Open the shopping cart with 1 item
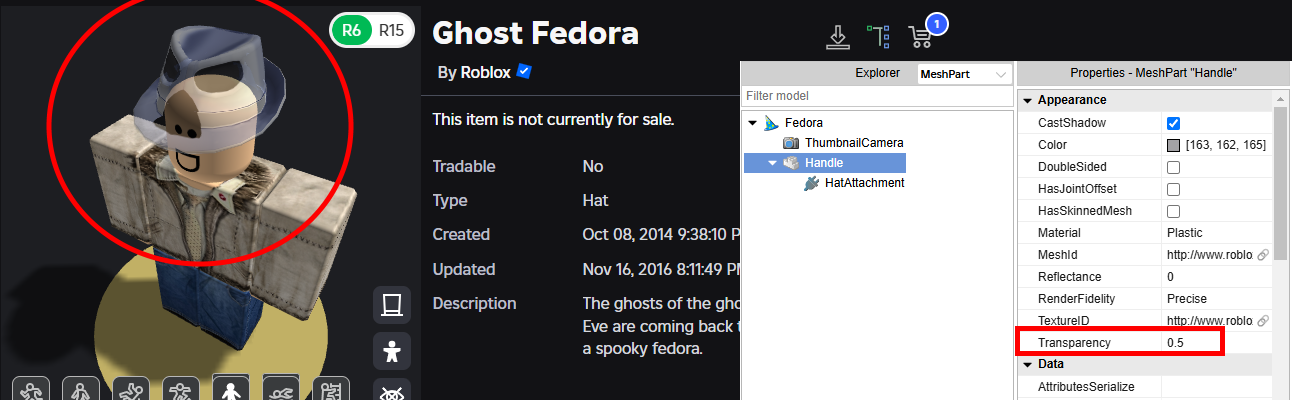Screen dimensions: 1292x400 [x=921, y=37]
